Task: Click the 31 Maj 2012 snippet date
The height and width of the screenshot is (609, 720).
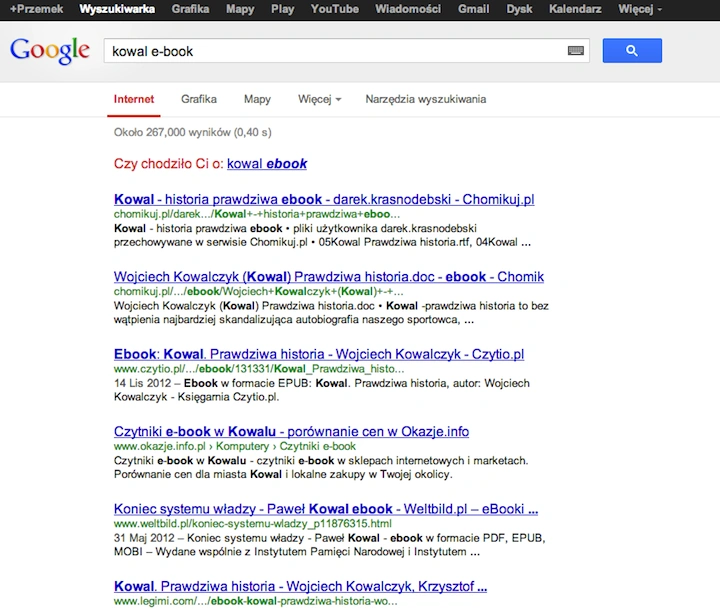Action: pos(144,538)
